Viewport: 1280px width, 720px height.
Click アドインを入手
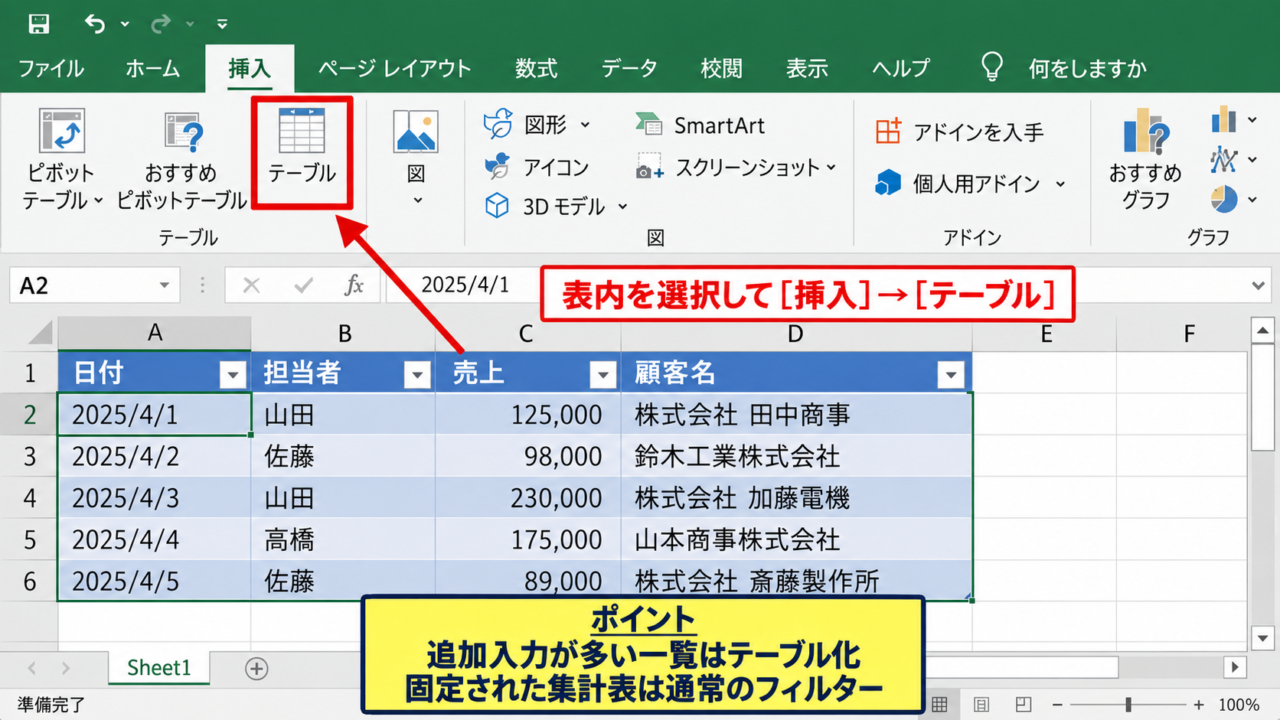pyautogui.click(x=958, y=131)
